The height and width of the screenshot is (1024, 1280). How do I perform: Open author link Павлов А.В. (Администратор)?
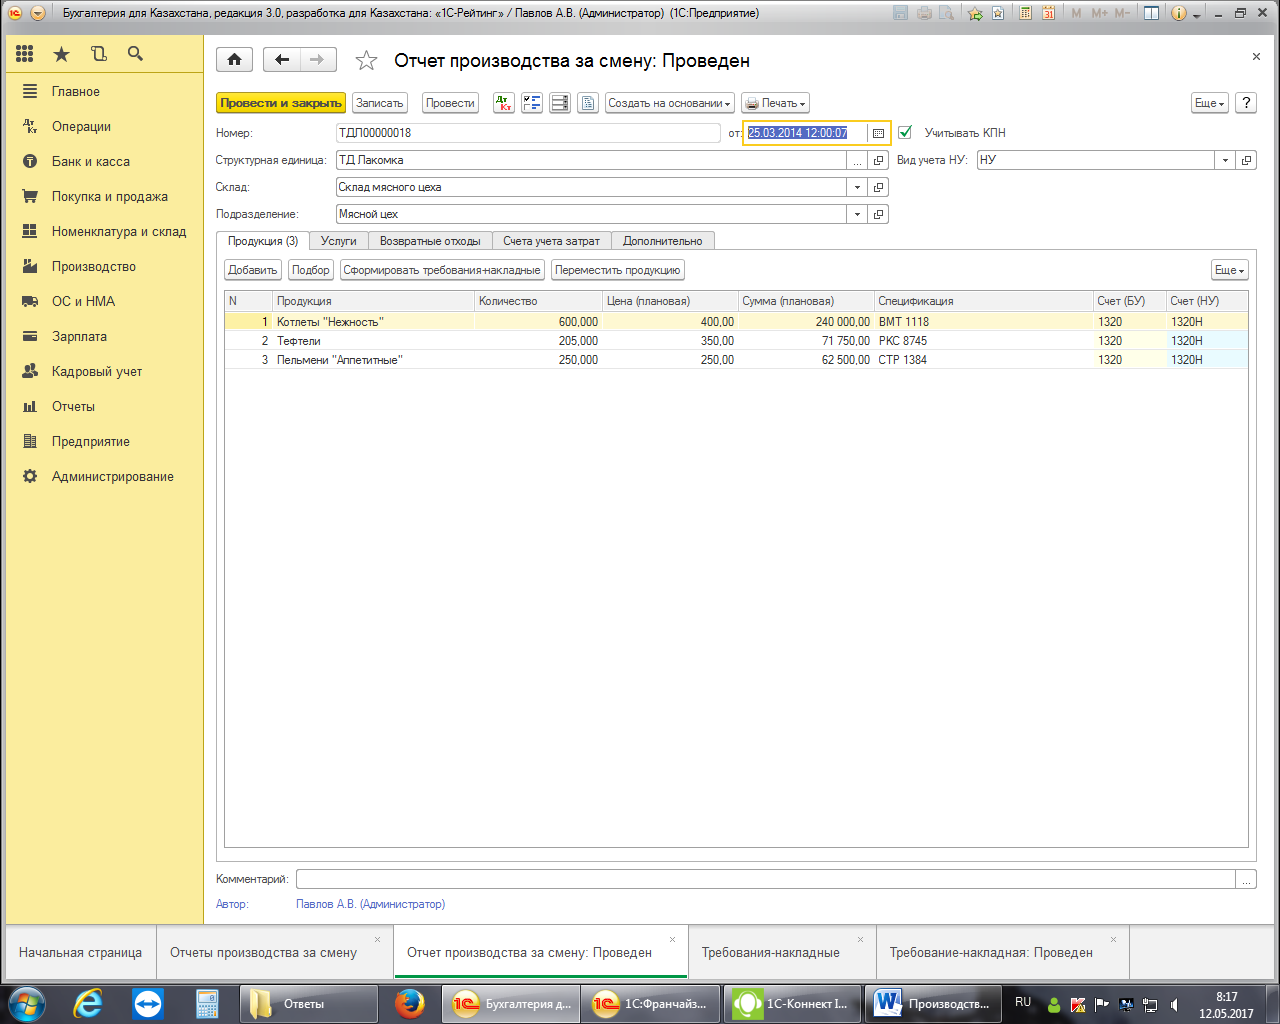[x=370, y=904]
